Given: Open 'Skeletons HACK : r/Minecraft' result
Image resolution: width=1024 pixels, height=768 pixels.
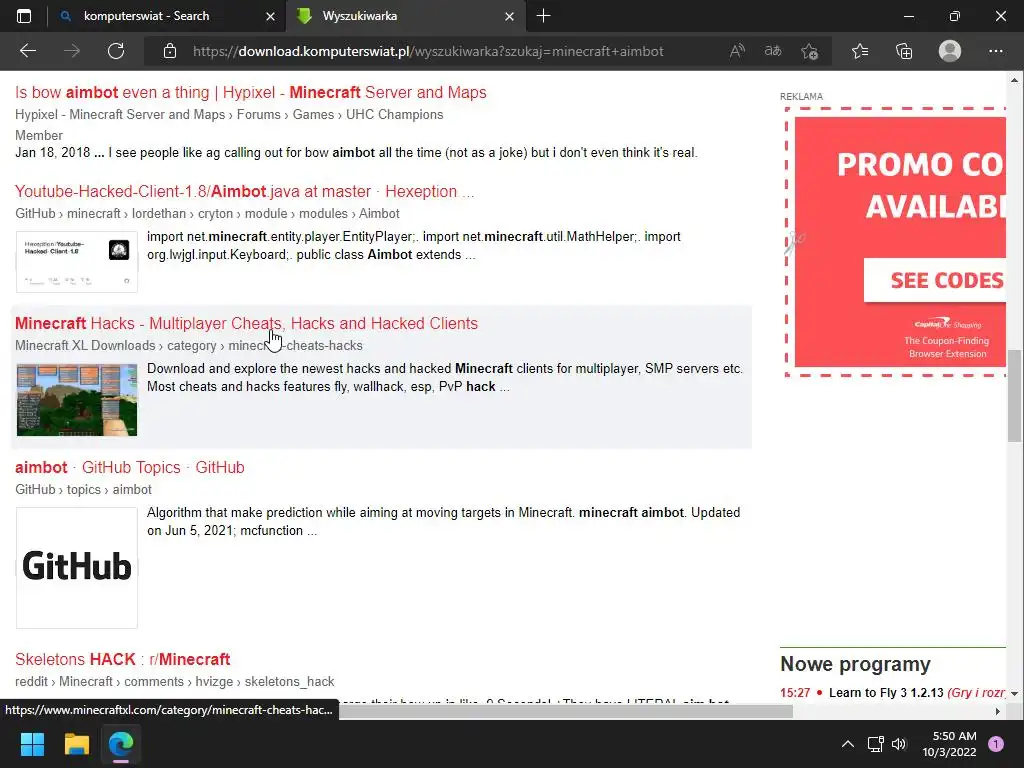Looking at the screenshot, I should coord(123,659).
